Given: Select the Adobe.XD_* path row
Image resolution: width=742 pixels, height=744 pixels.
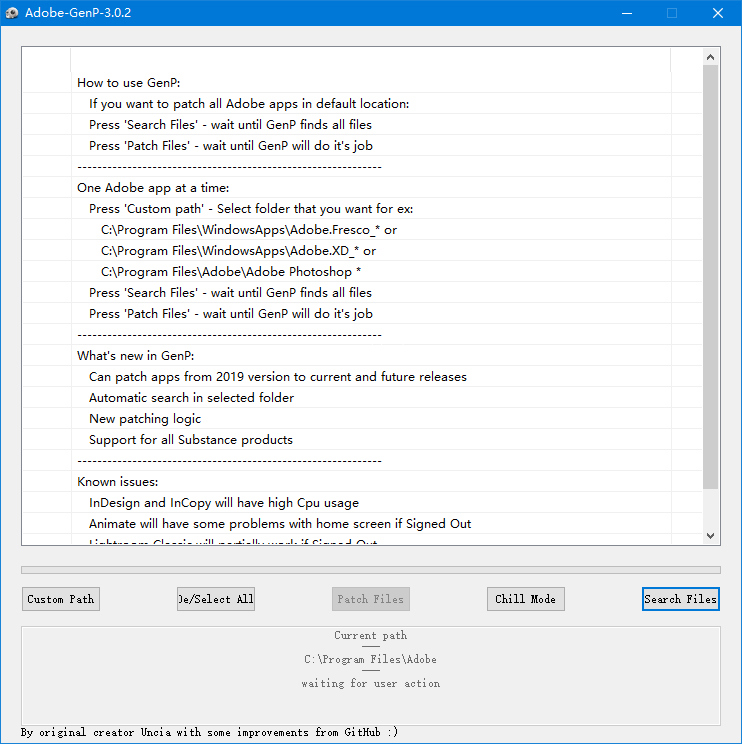Looking at the screenshot, I should 362,251.
